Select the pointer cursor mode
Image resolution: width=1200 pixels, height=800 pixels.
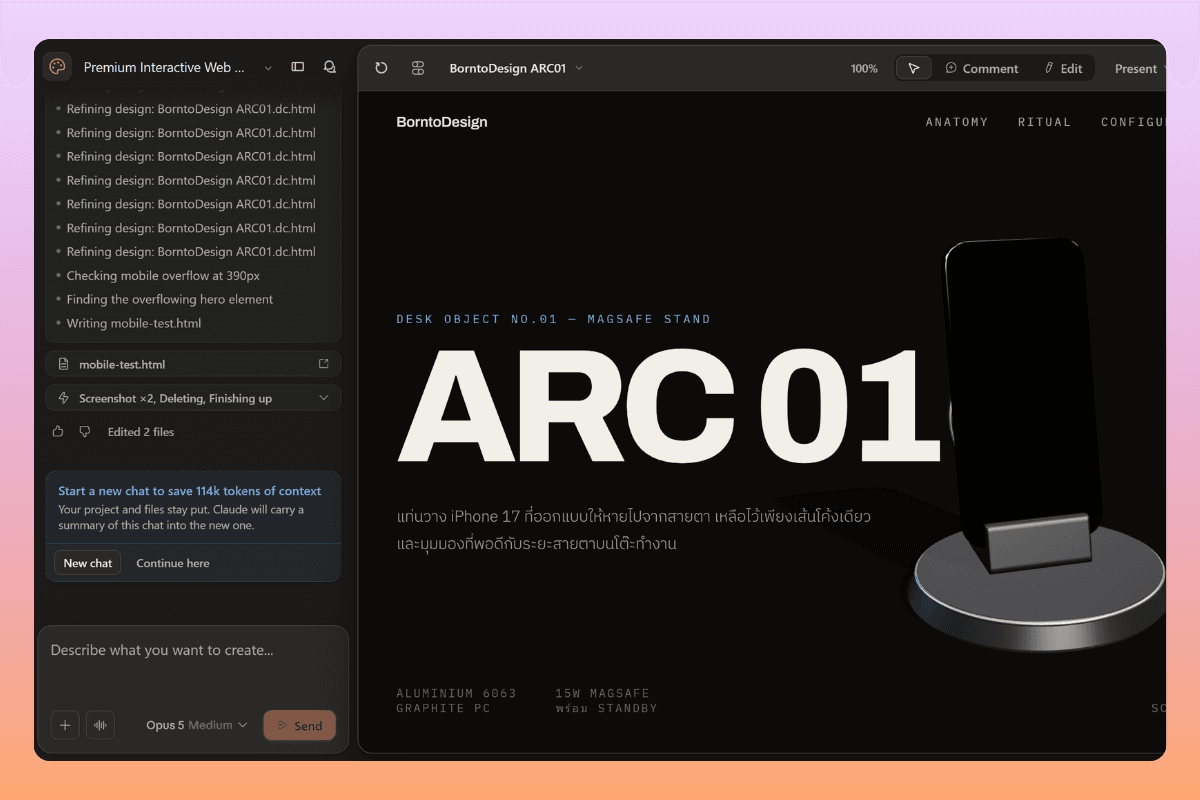tap(914, 68)
